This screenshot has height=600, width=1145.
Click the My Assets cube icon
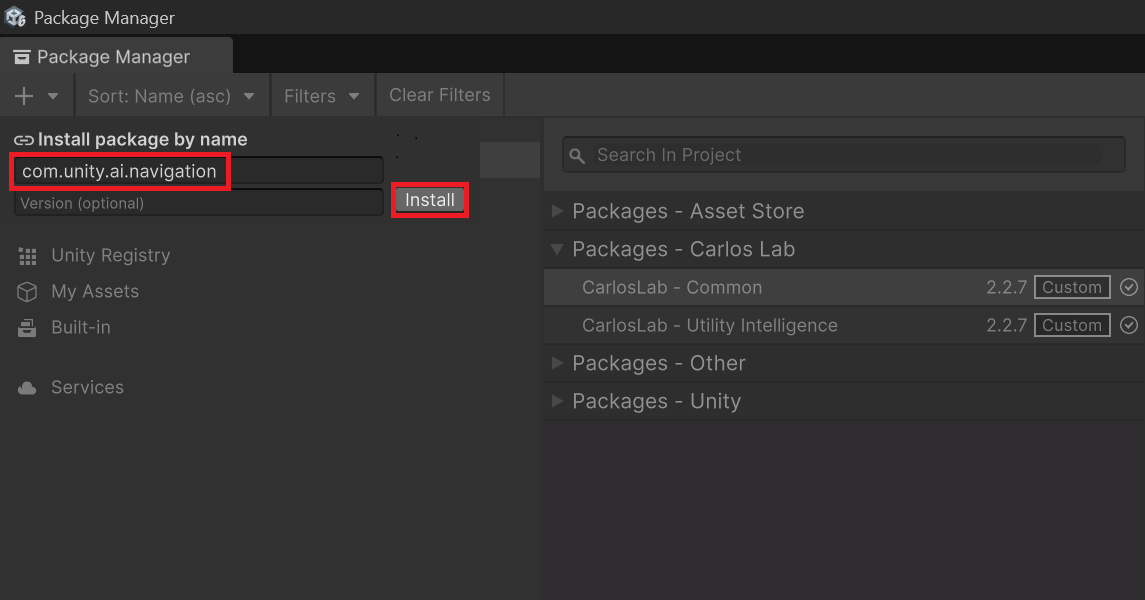tap(27, 292)
